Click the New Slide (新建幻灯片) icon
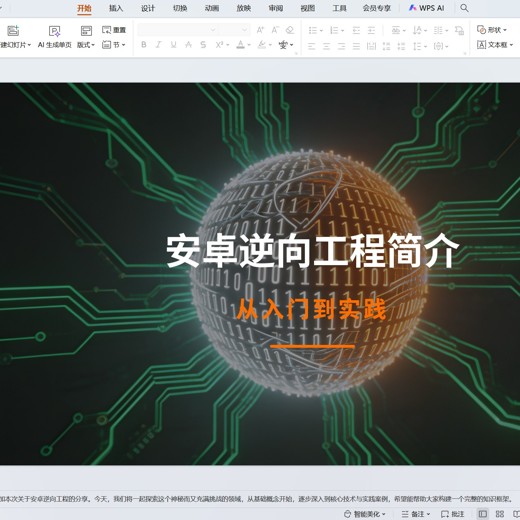Screen dimensions: 520x520 pos(13,31)
